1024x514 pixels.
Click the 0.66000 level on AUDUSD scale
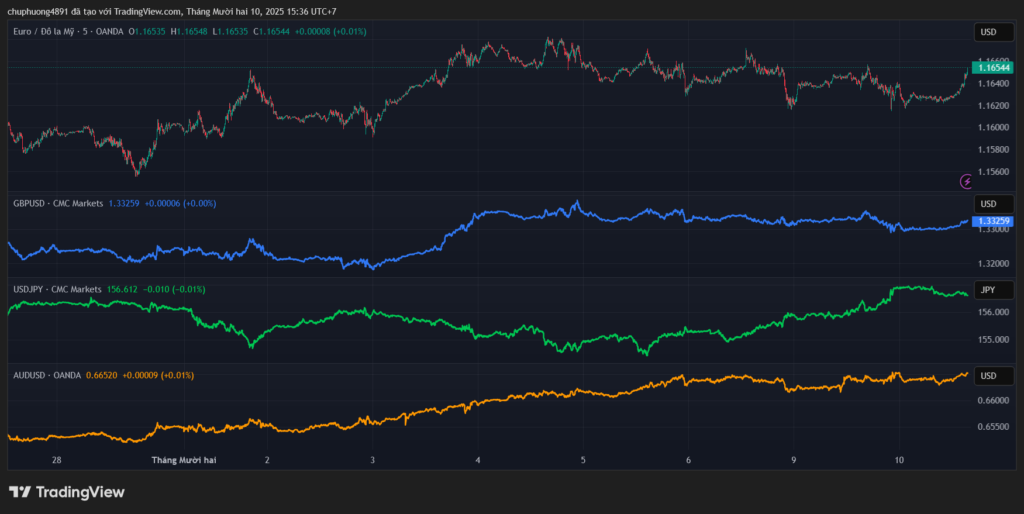[x=991, y=400]
